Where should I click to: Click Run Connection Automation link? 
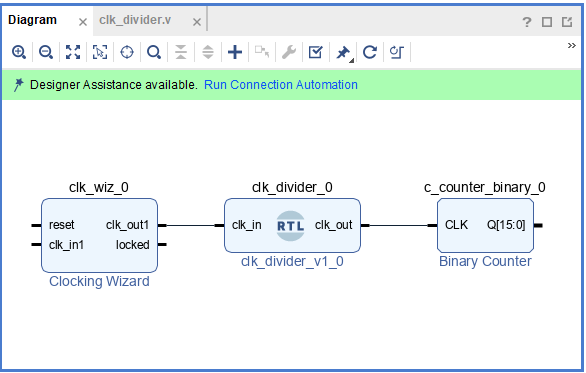281,85
